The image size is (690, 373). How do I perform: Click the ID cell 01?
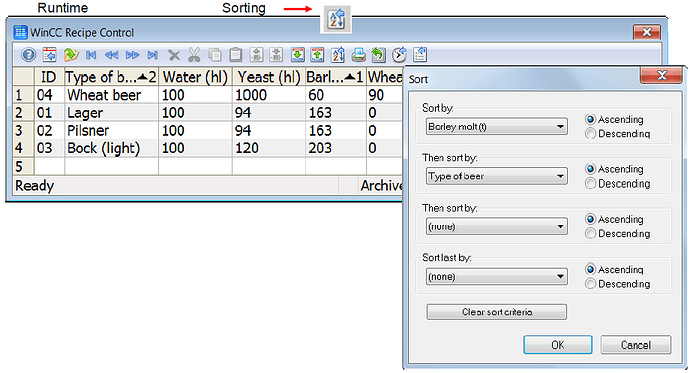click(49, 113)
